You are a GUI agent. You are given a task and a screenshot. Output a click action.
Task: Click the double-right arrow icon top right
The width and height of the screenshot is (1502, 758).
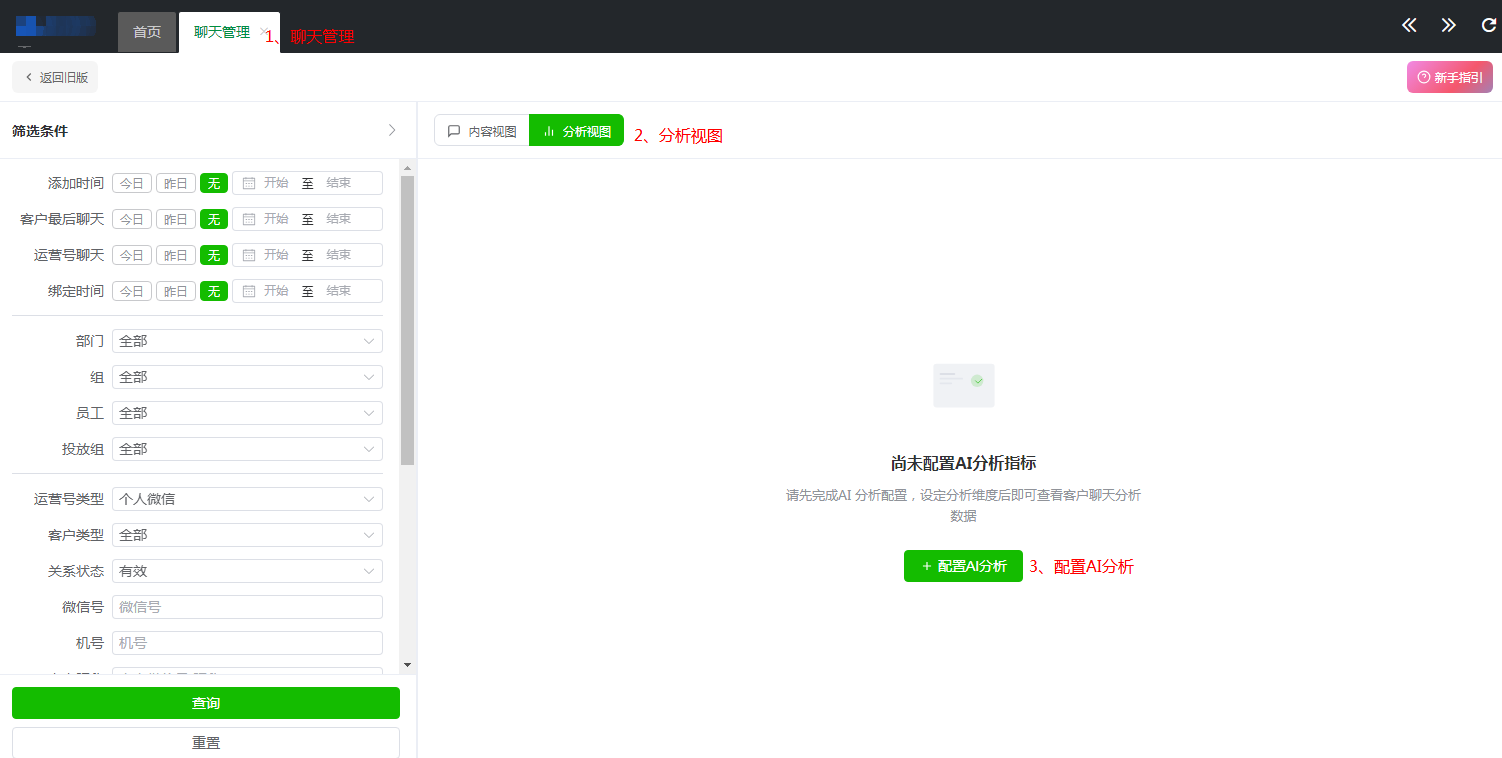[x=1448, y=25]
